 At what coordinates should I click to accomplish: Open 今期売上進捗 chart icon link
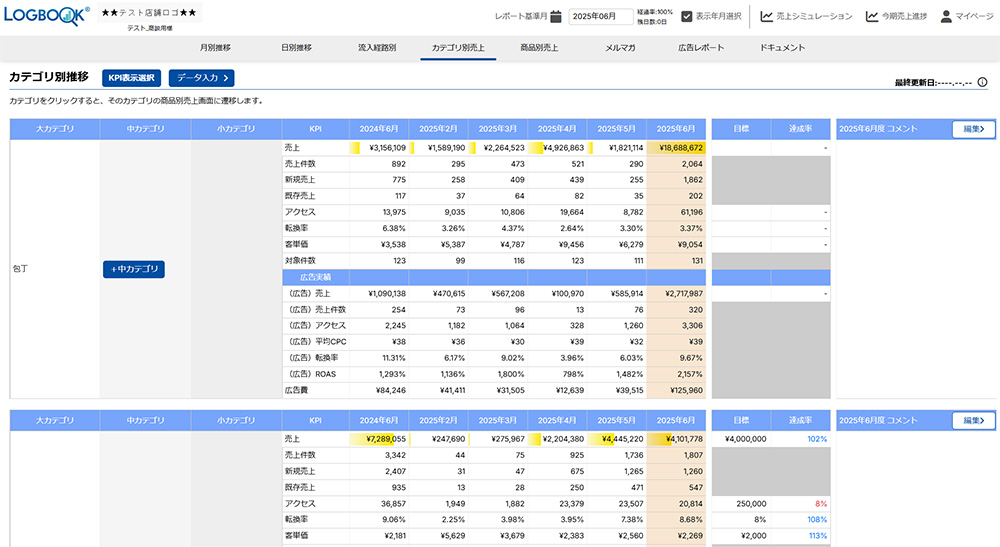pyautogui.click(x=872, y=16)
